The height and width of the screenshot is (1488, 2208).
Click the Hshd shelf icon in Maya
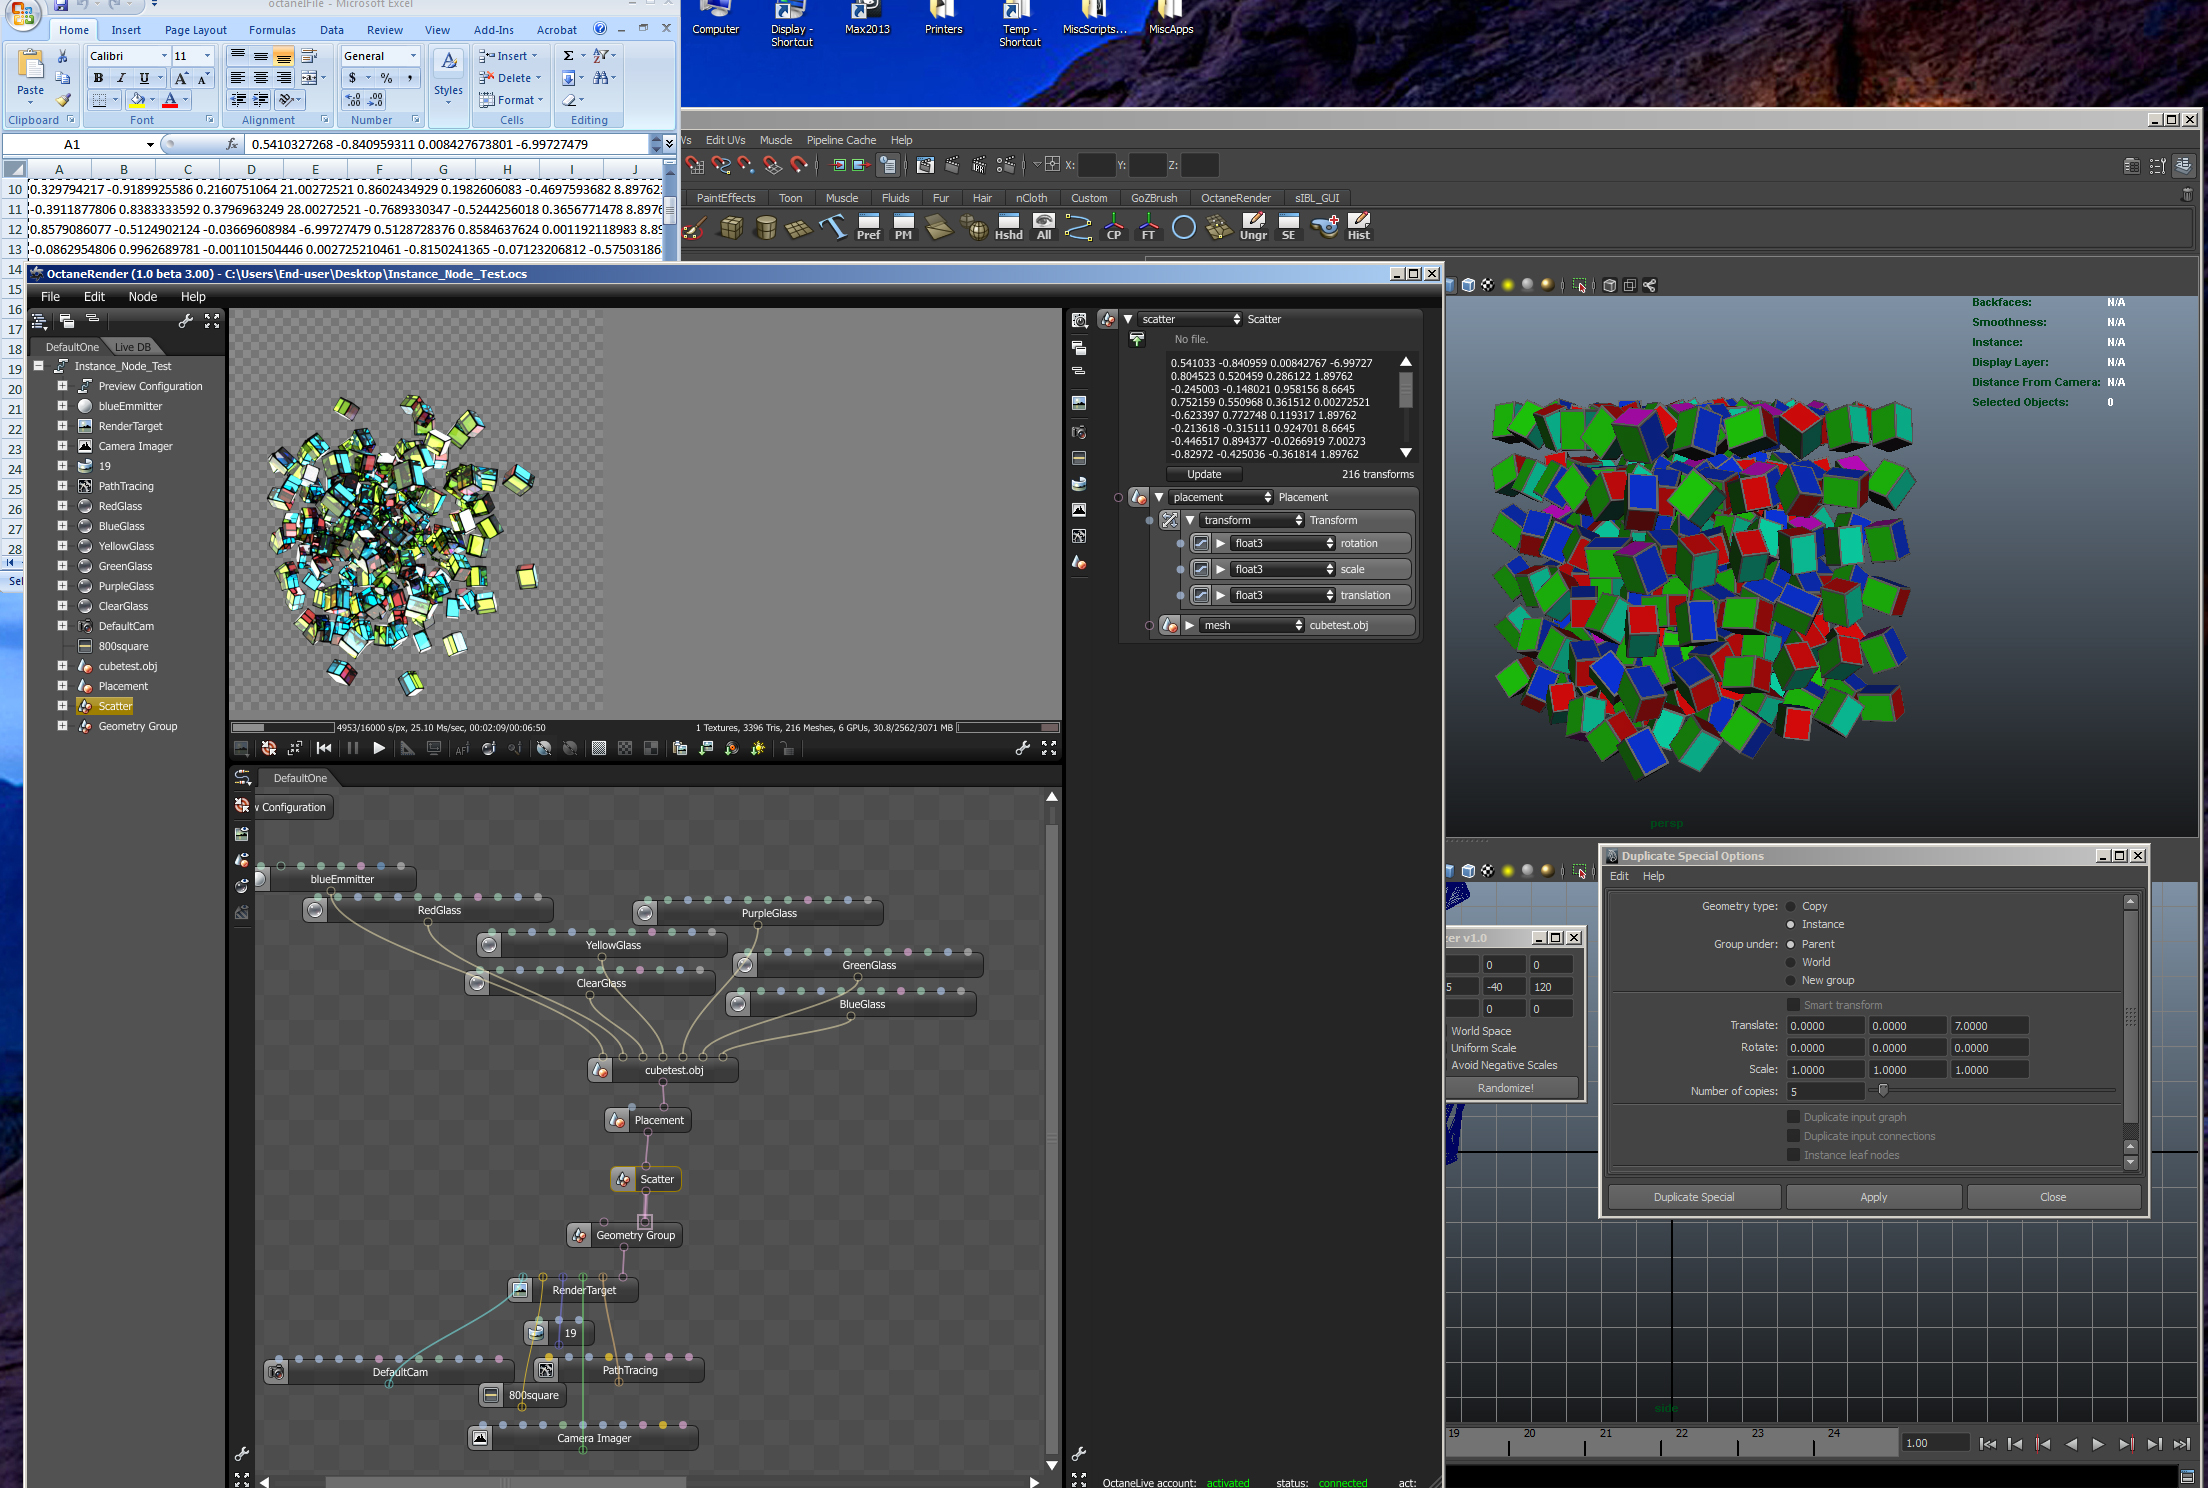[1008, 226]
